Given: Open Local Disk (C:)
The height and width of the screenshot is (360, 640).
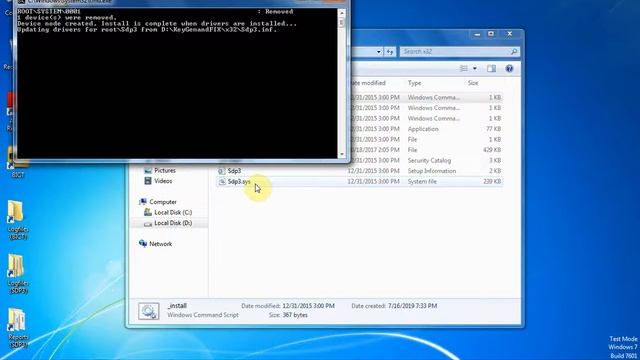Looking at the screenshot, I should pos(173,212).
